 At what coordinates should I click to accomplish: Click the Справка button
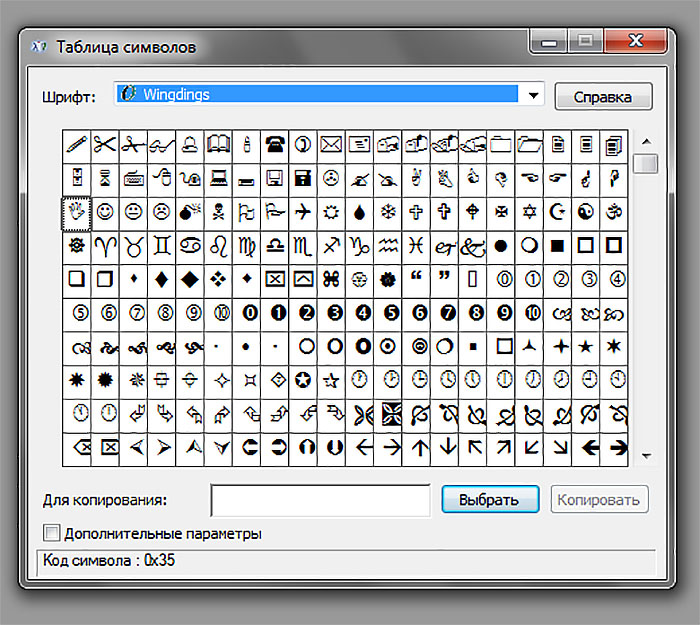603,96
